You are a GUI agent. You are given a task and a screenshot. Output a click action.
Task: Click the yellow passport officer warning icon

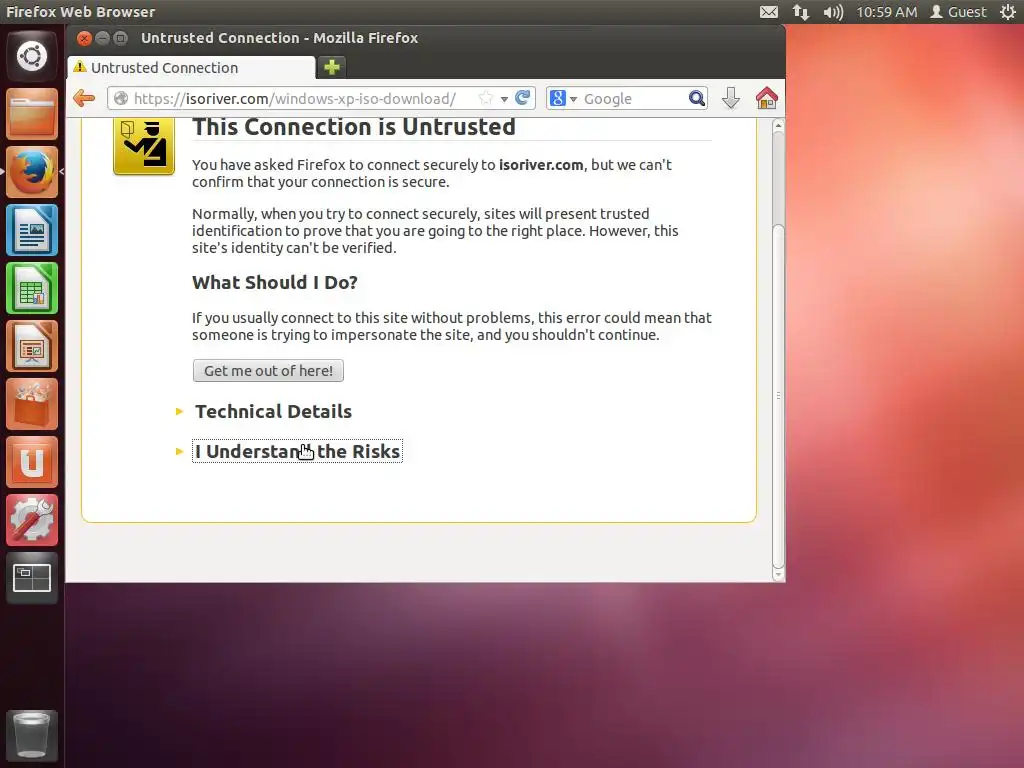(x=144, y=146)
